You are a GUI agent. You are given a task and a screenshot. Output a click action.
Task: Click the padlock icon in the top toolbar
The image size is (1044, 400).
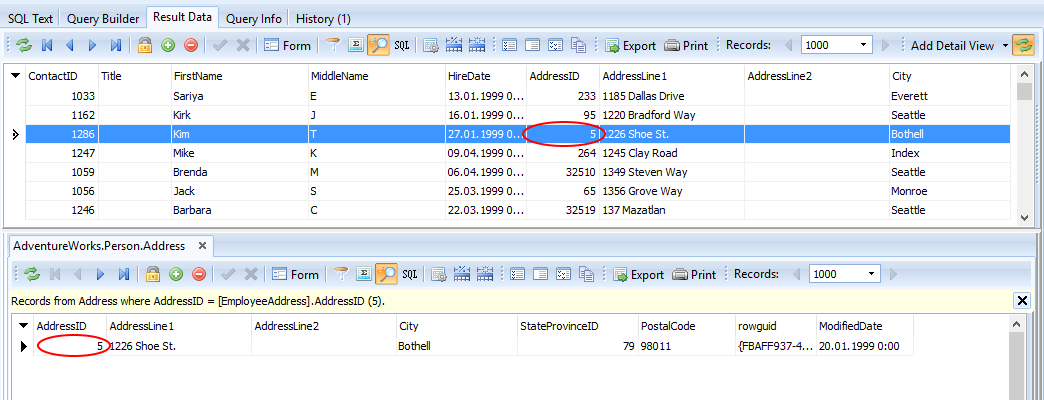click(145, 45)
